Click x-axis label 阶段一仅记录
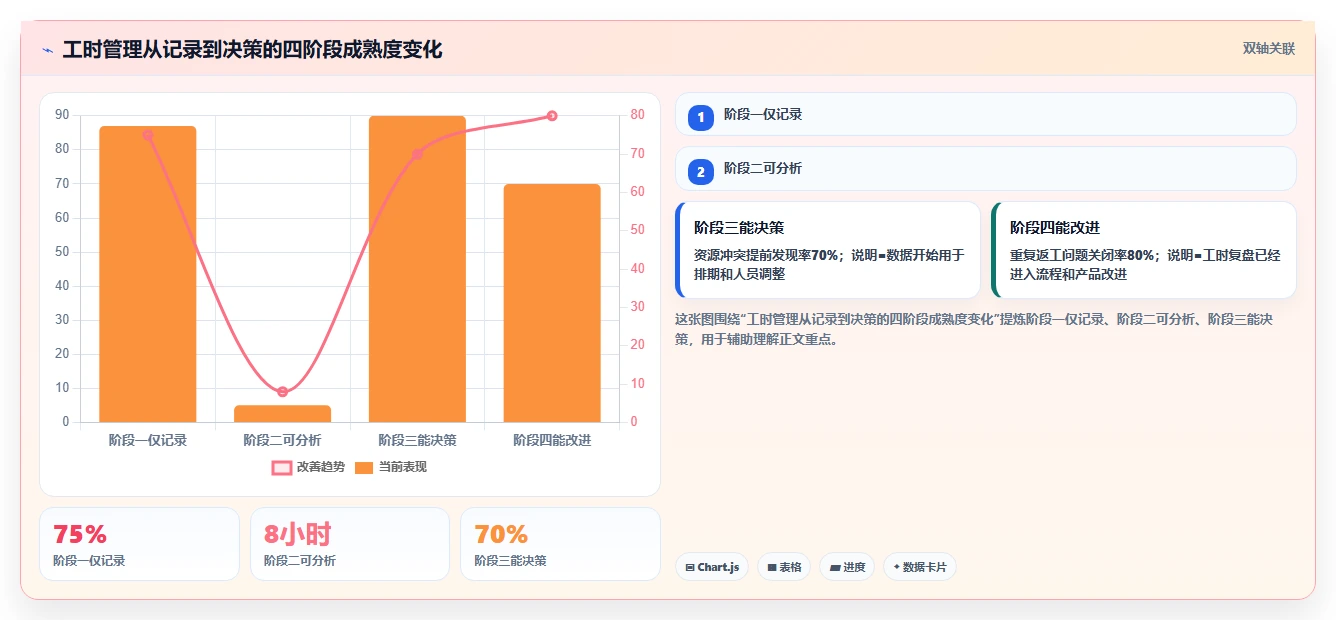The image size is (1336, 620). [x=148, y=440]
